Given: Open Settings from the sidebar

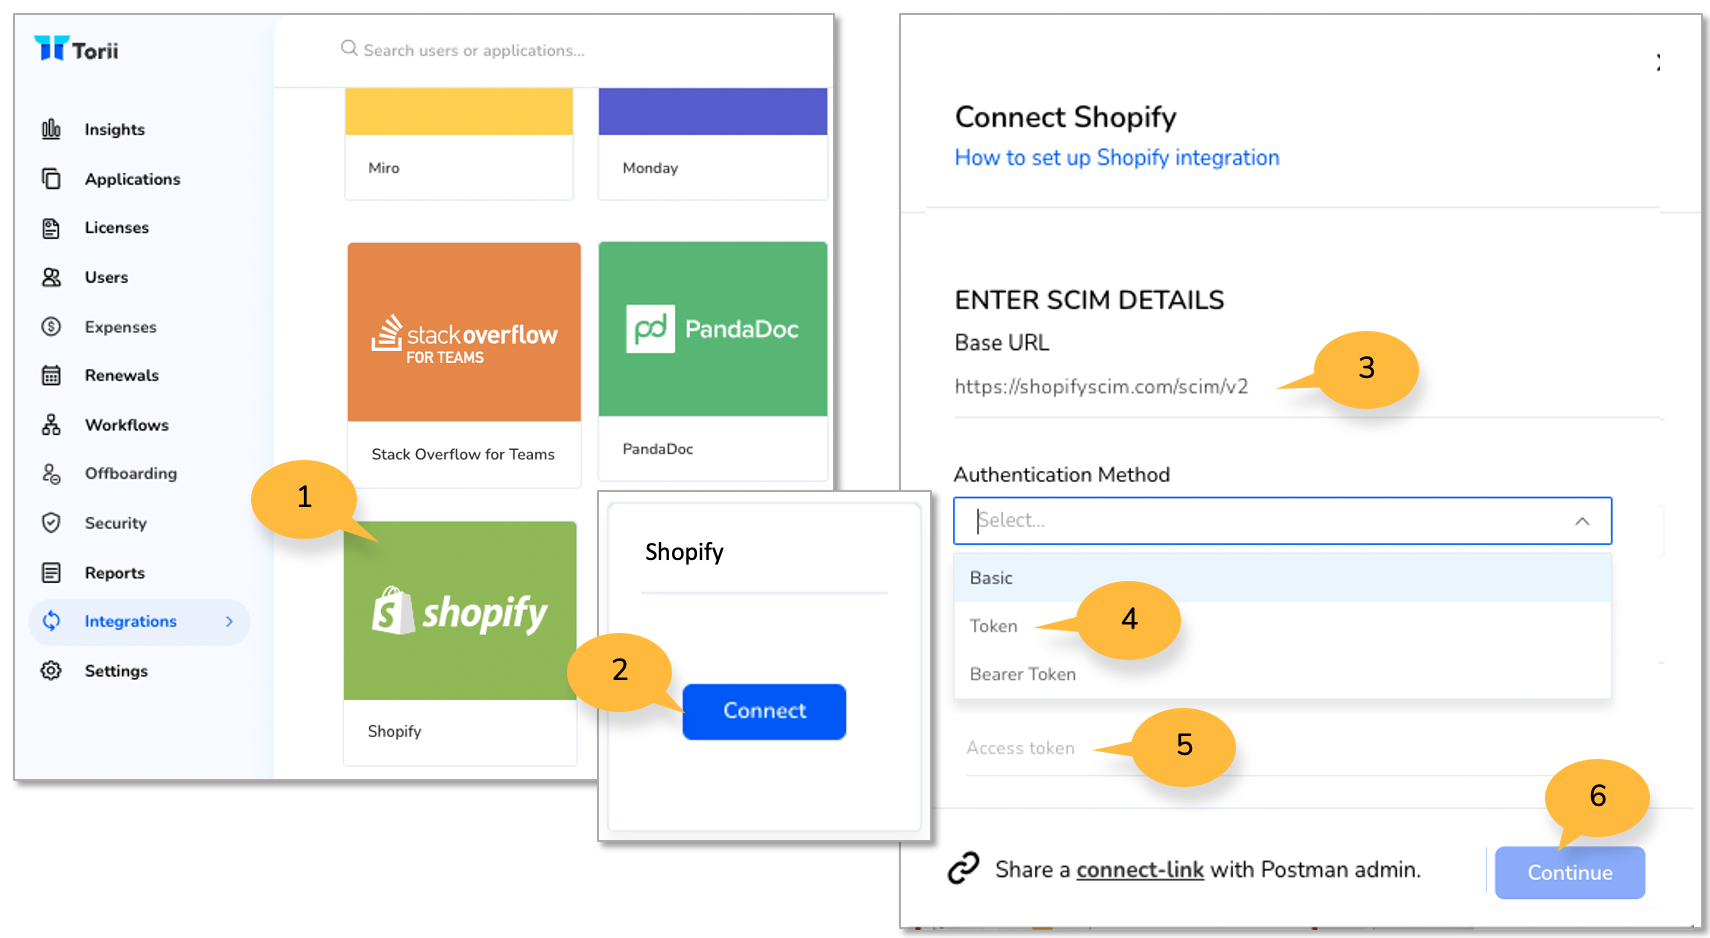Looking at the screenshot, I should click(116, 671).
